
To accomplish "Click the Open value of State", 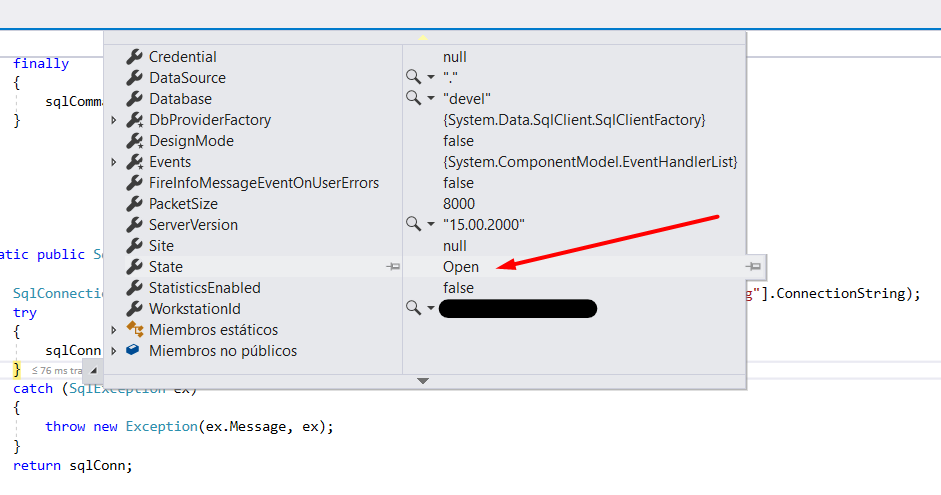I will tap(461, 267).
